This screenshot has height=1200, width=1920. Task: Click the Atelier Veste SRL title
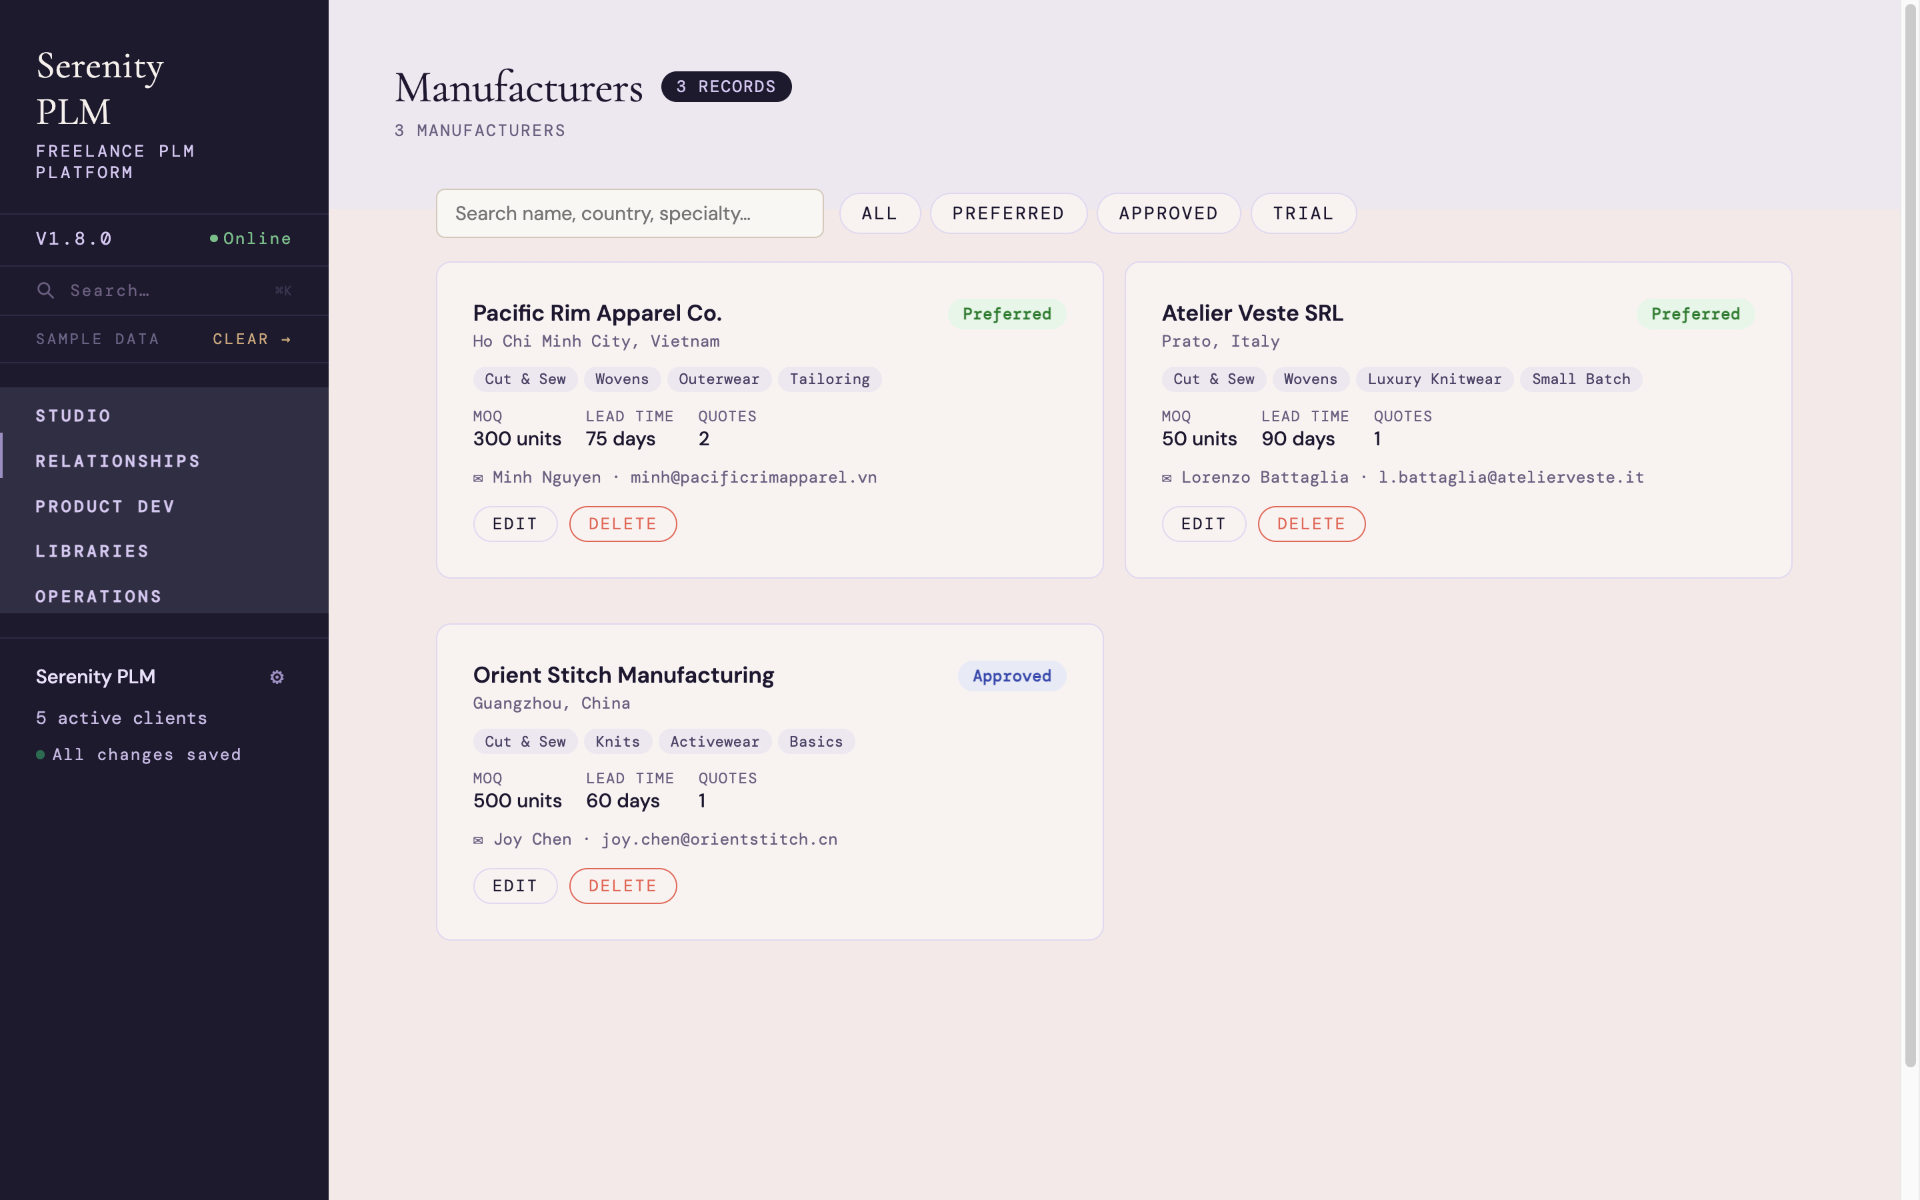click(1252, 313)
